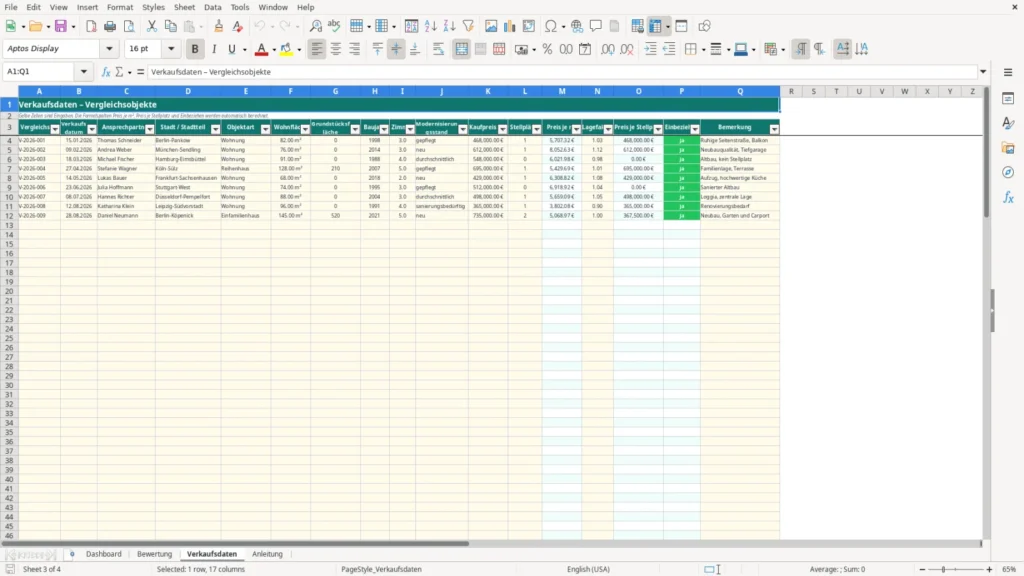Apply red font color swatch

(x=261, y=49)
